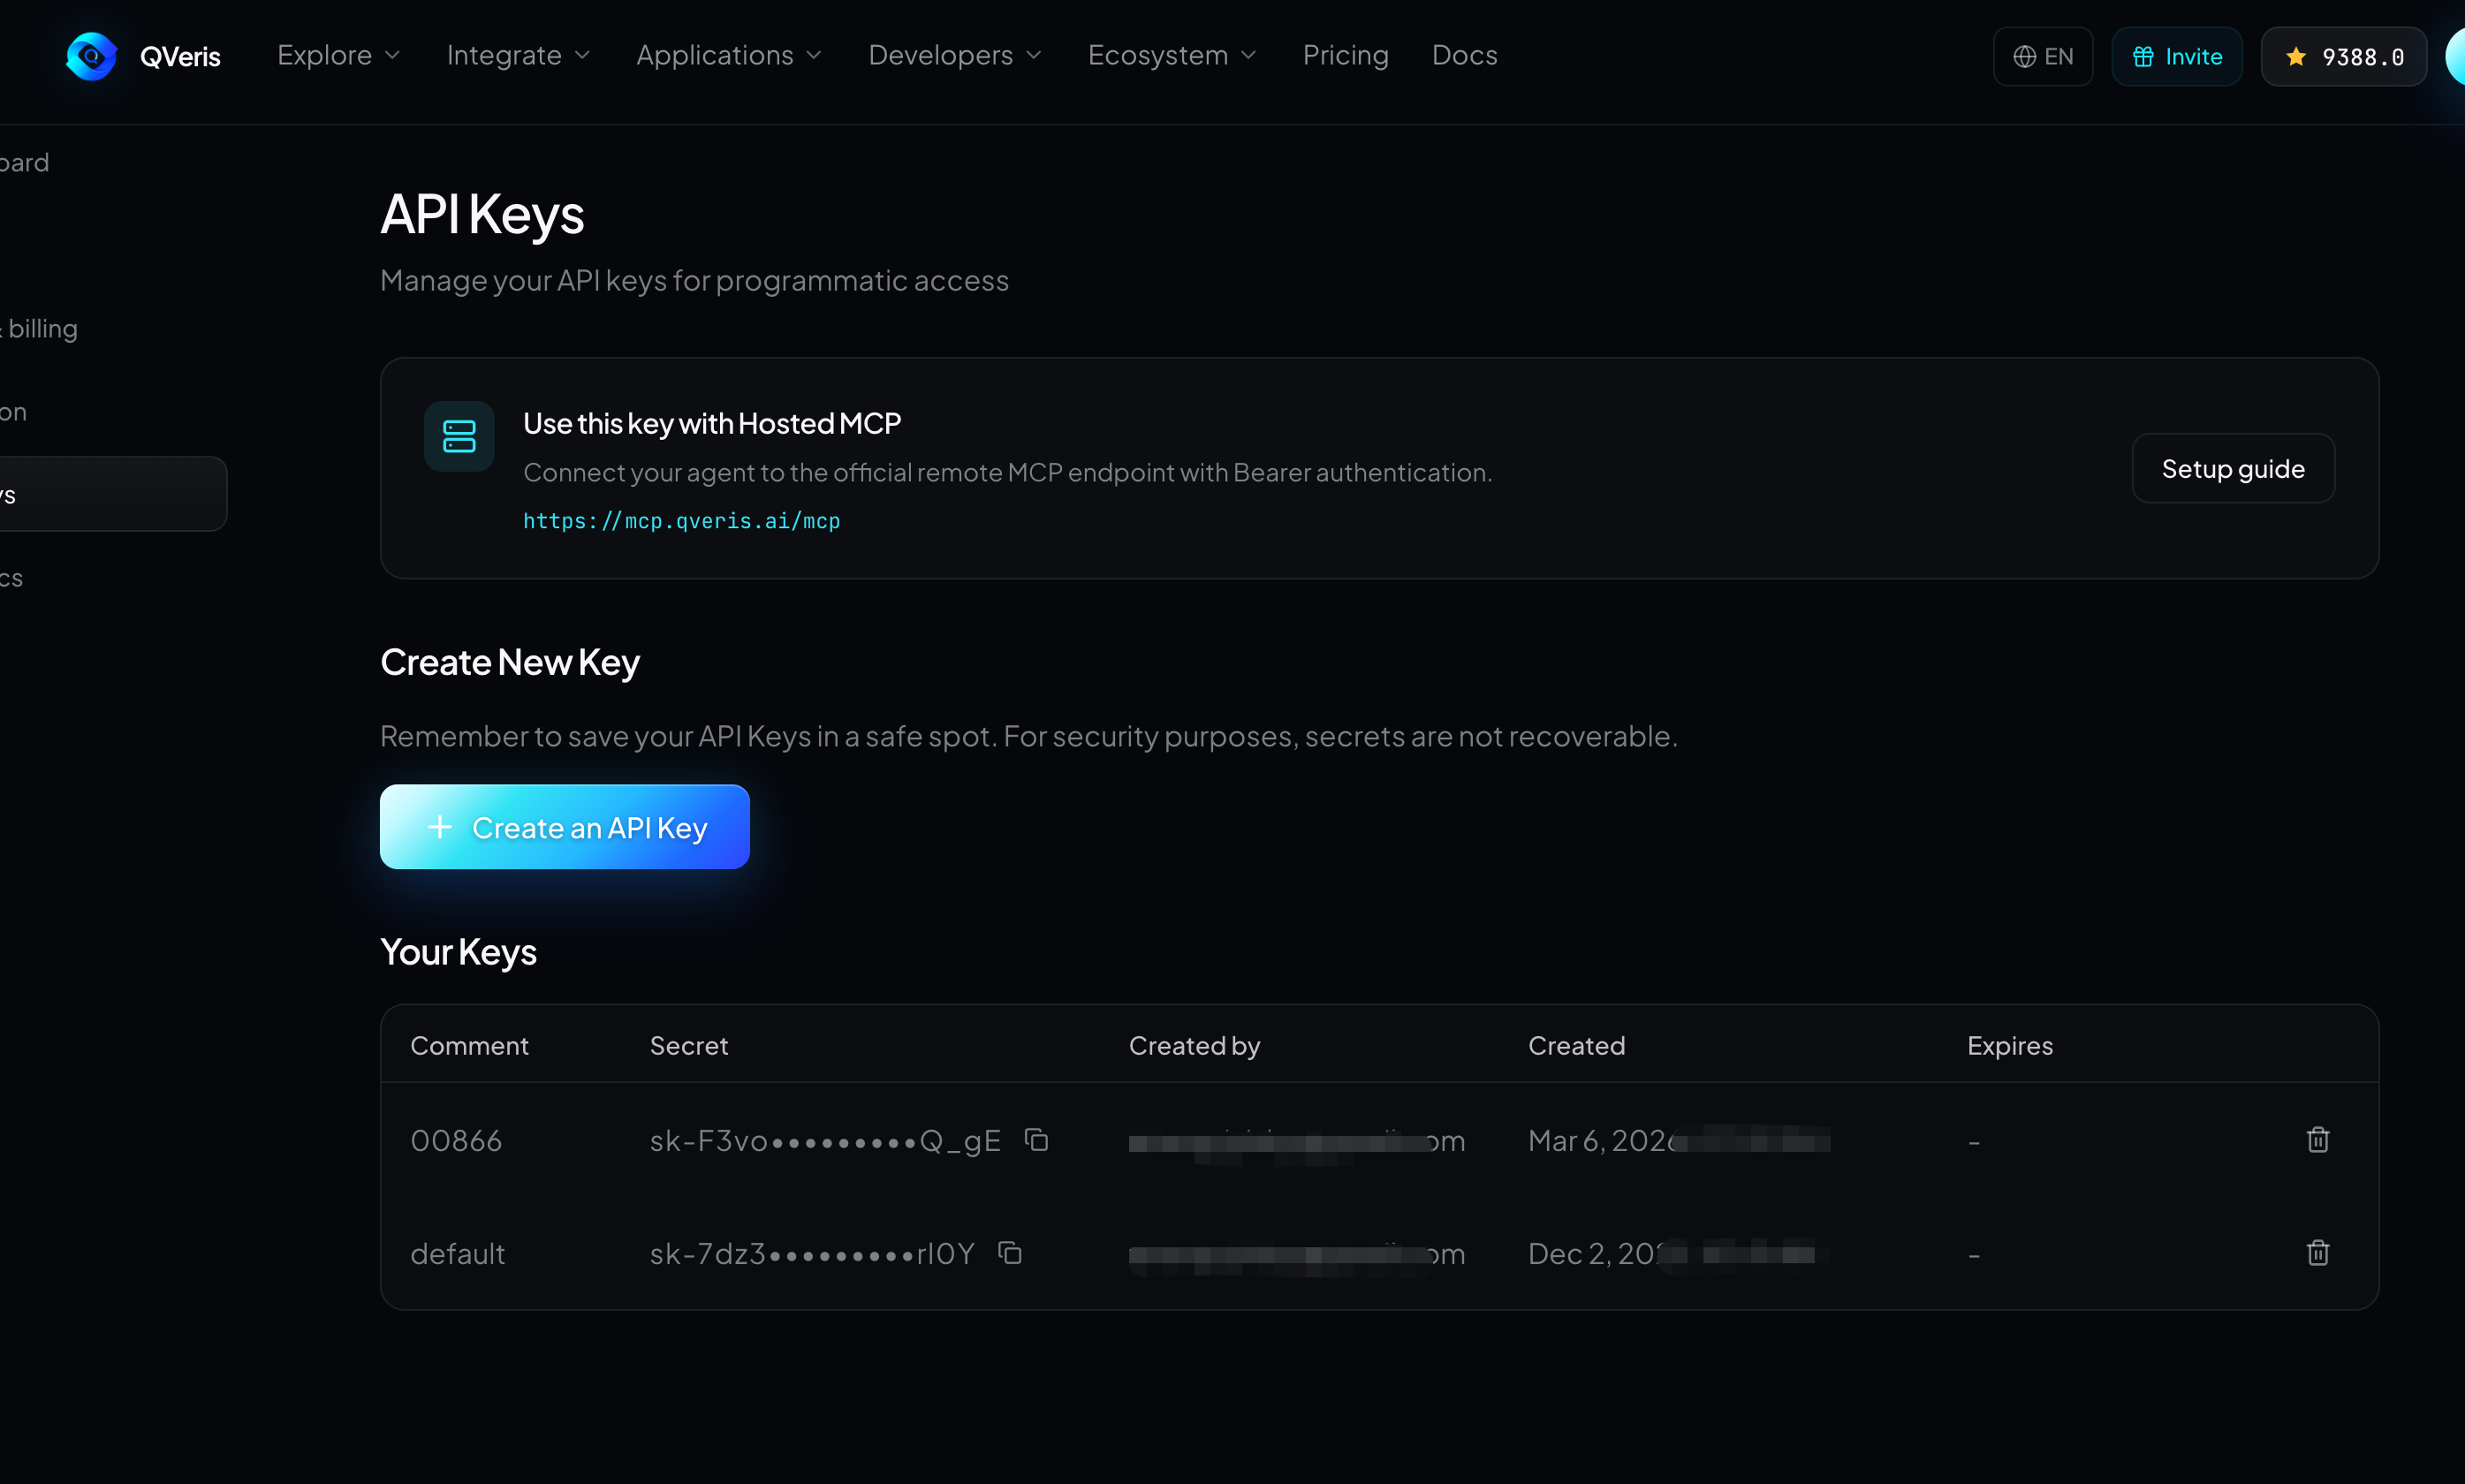Viewport: 2465px width, 1484px height.
Task: Copy the sk-F3vo secret key
Action: pyautogui.click(x=1036, y=1140)
